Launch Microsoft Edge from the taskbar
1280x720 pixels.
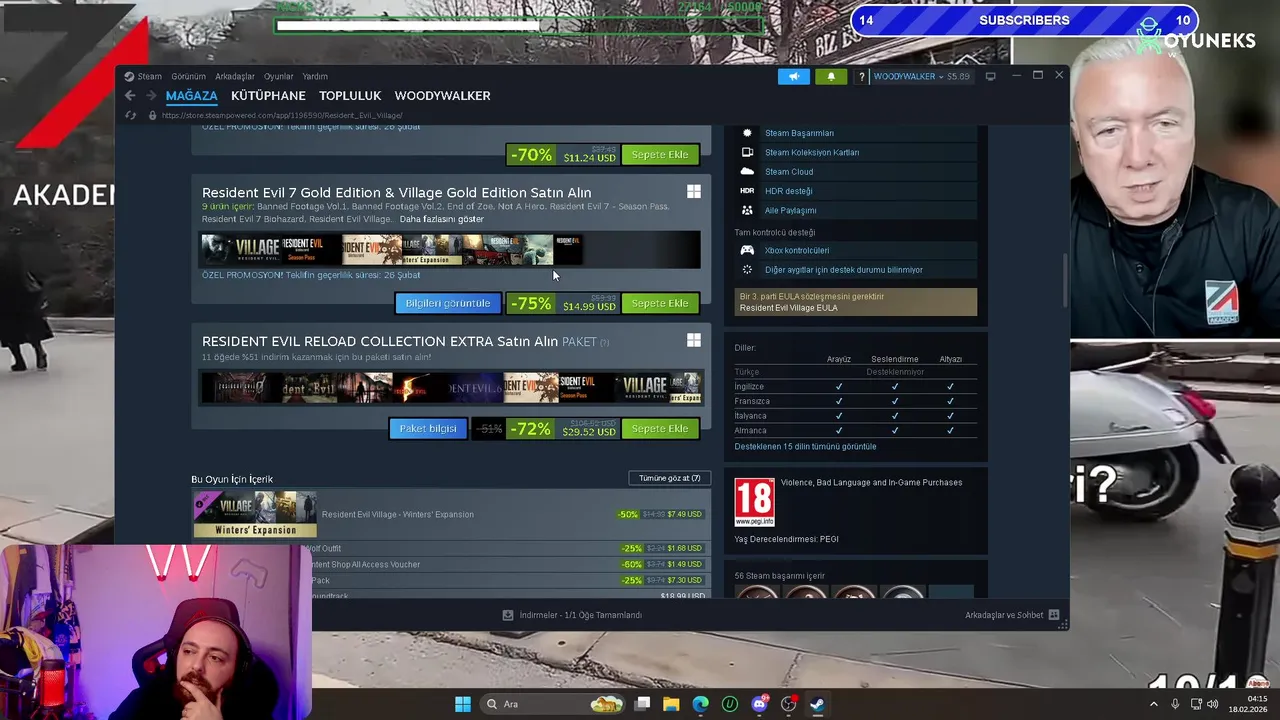tap(701, 704)
